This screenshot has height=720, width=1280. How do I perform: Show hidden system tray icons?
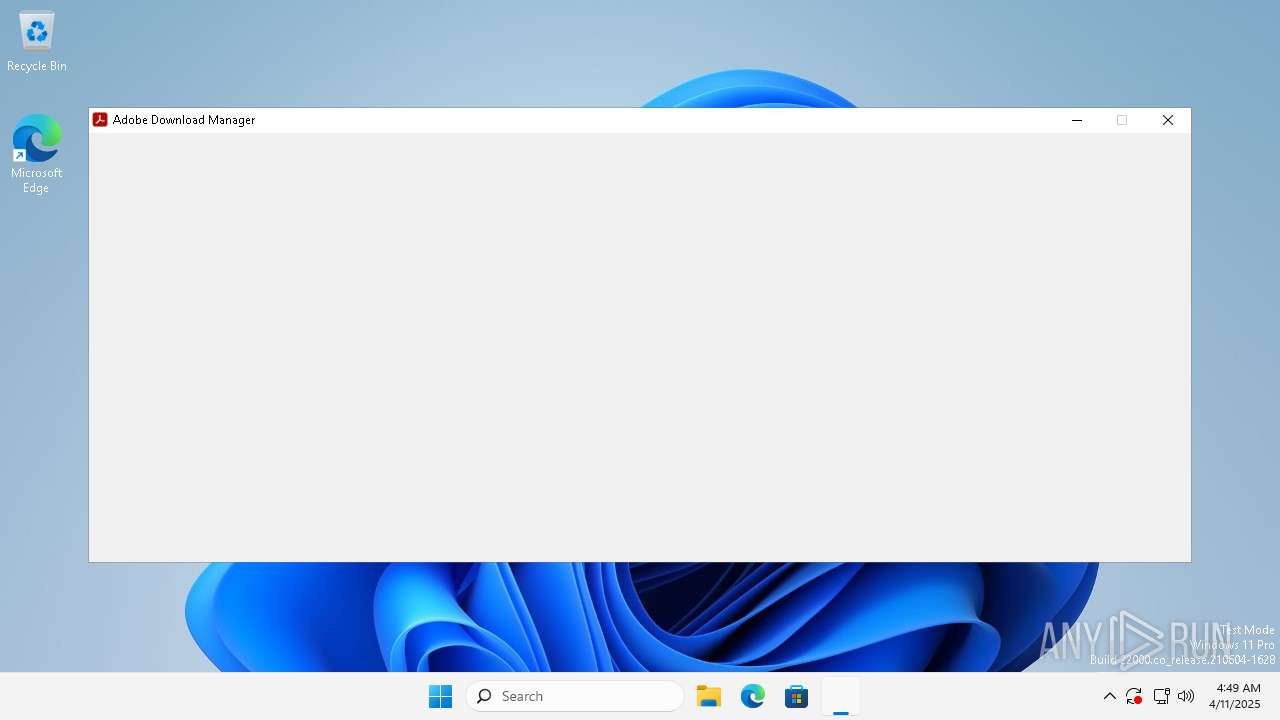(1109, 696)
